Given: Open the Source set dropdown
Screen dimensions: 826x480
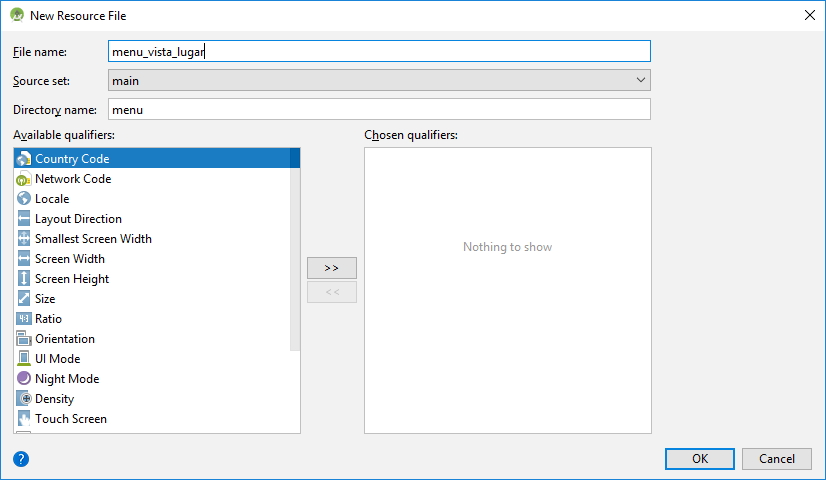Looking at the screenshot, I should click(379, 80).
